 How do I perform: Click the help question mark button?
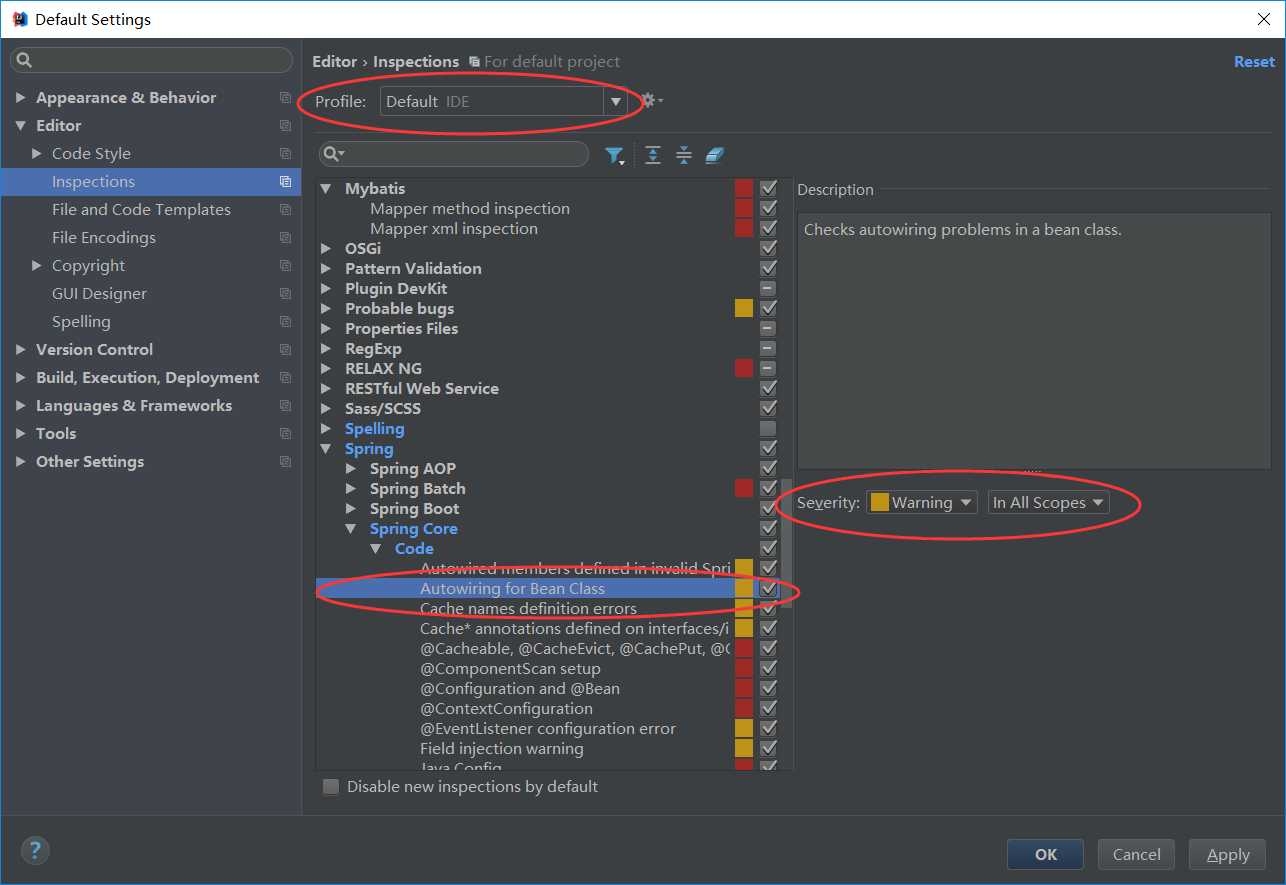35,851
